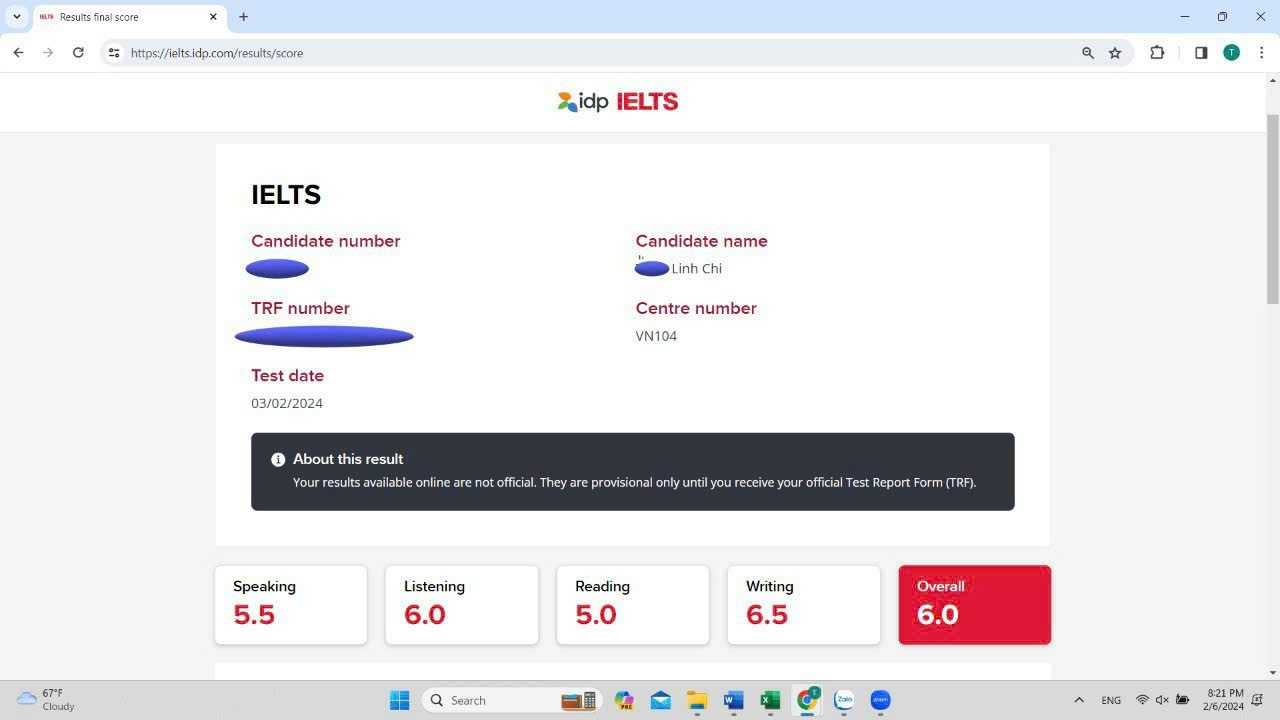Screen dimensions: 1280x720
Task: Click the muted speaker volume icon
Action: tap(1162, 700)
